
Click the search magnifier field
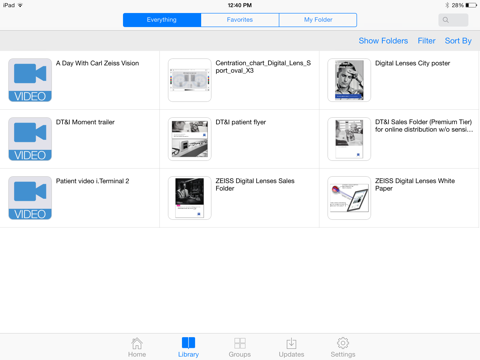453,20
